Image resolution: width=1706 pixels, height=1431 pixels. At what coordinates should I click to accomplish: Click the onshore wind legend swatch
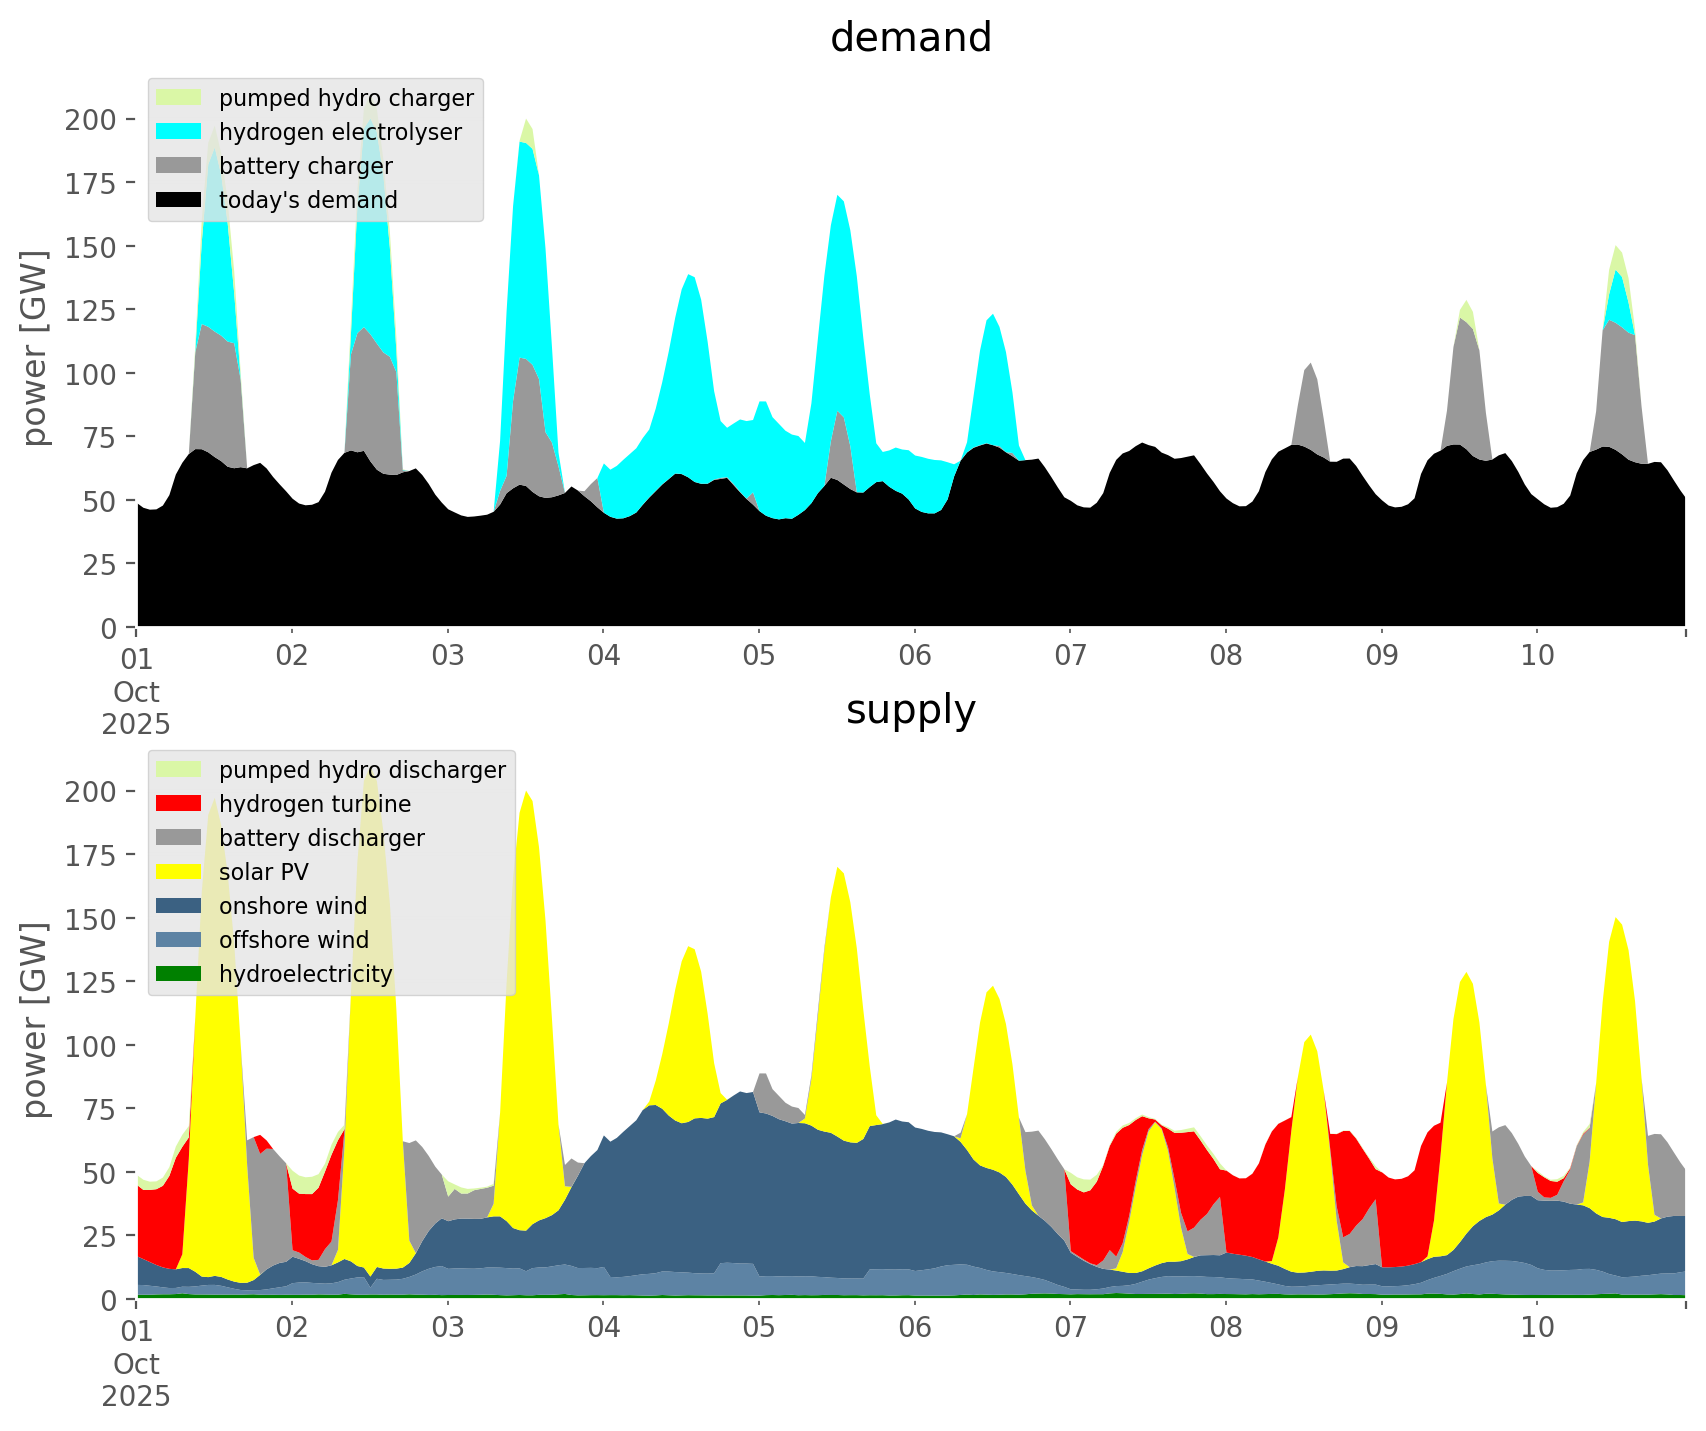click(x=180, y=906)
